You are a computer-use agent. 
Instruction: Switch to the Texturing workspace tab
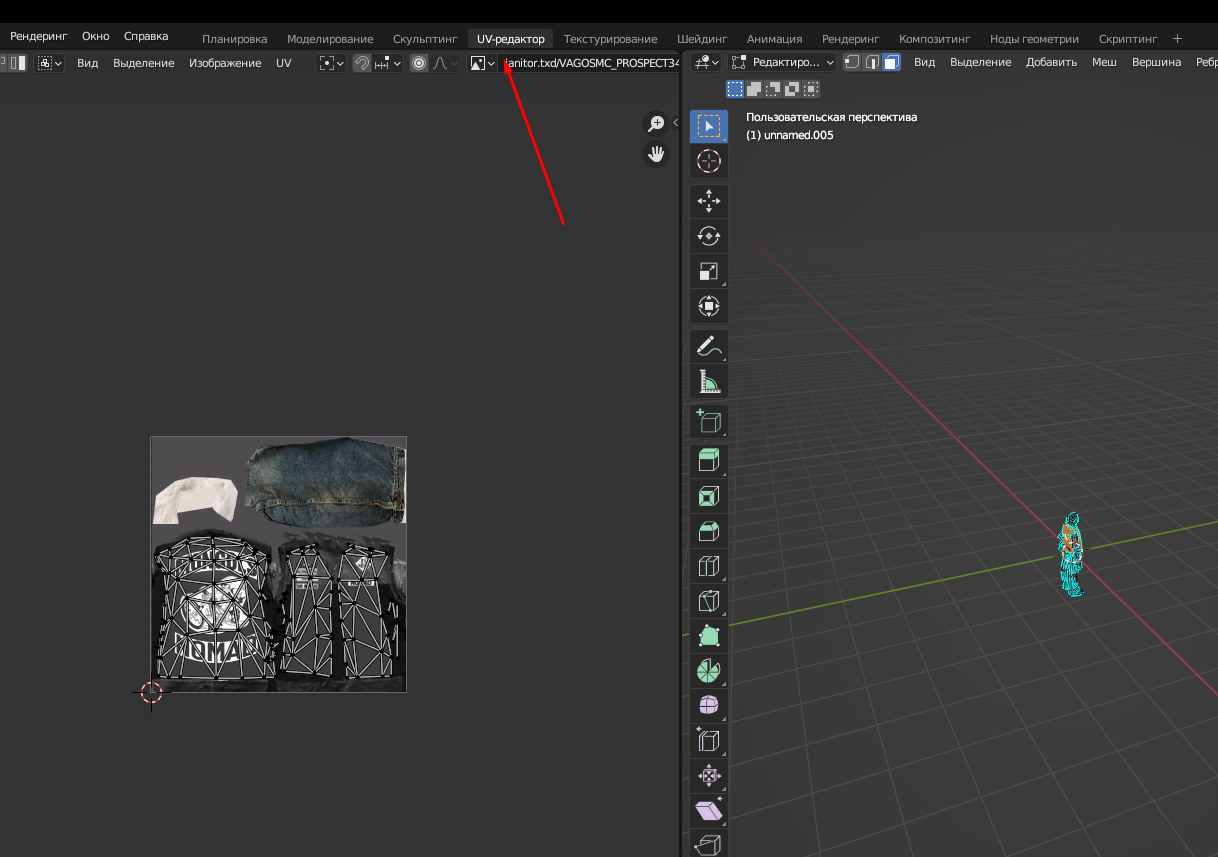610,39
